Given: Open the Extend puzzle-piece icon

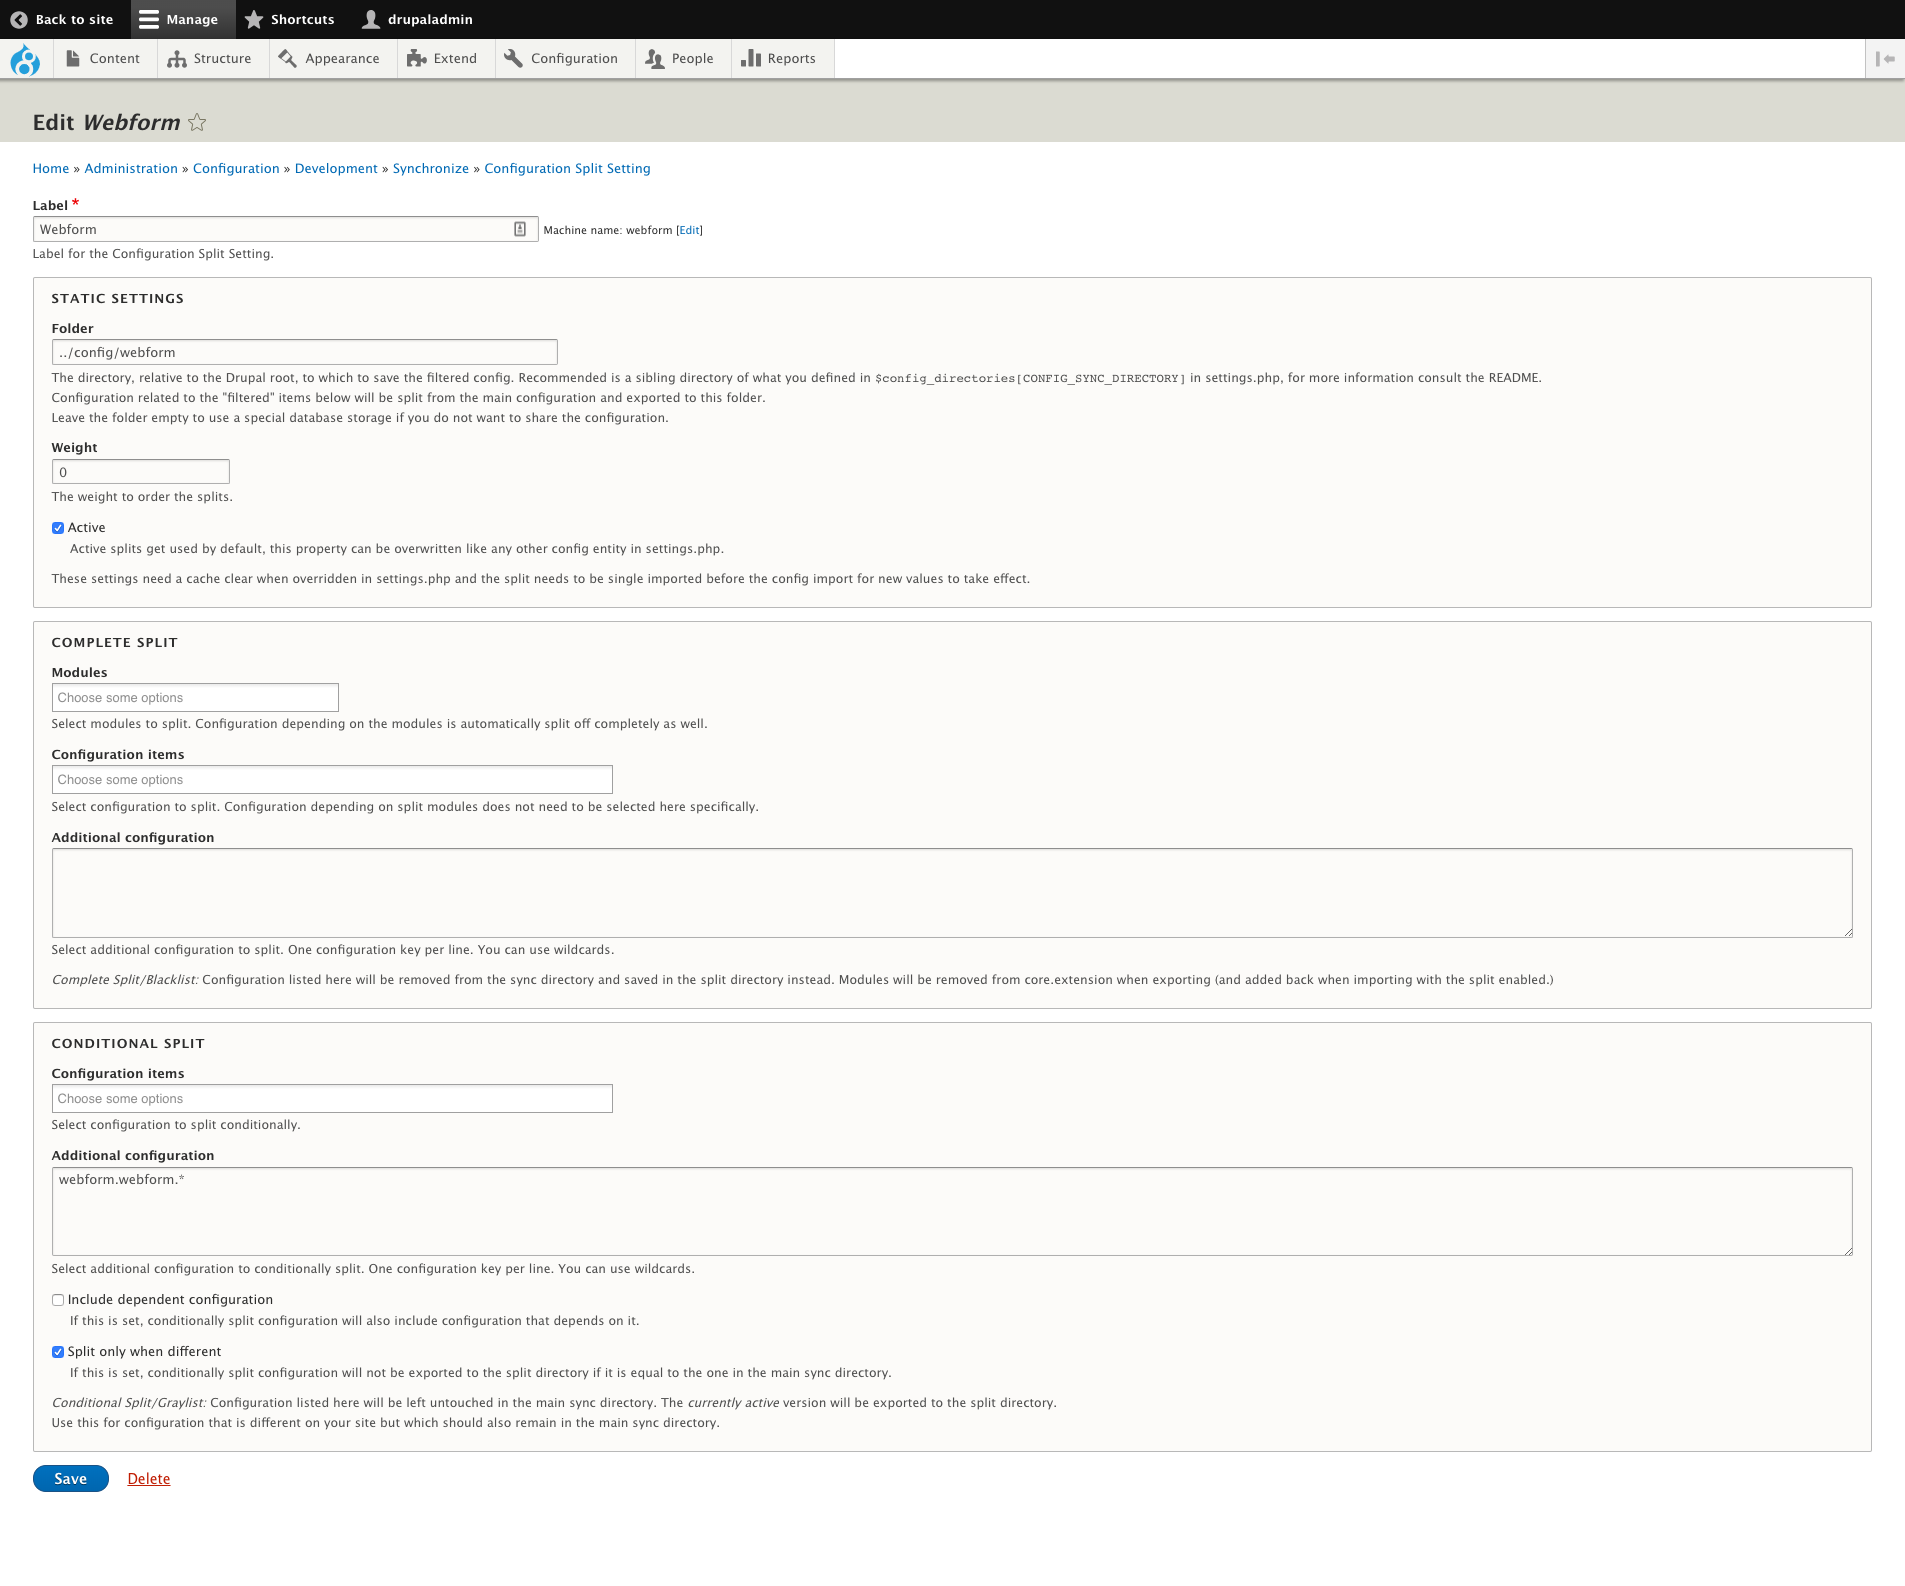Looking at the screenshot, I should [x=416, y=58].
